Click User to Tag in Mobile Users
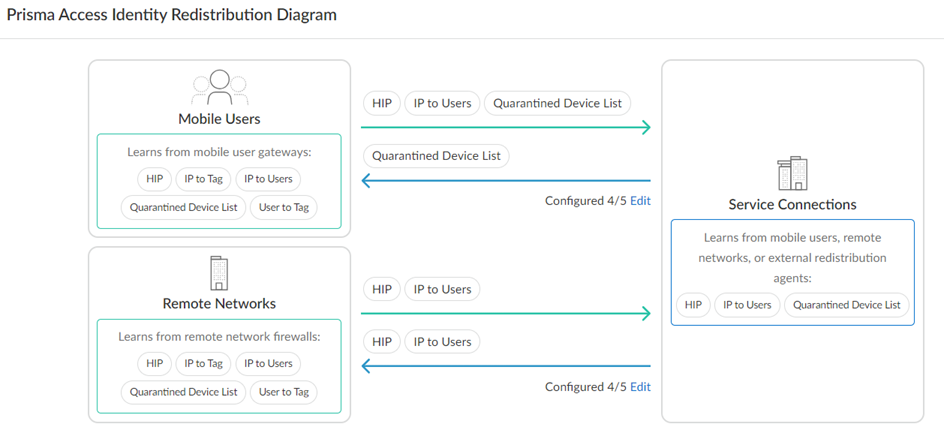This screenshot has height=433, width=944. (284, 207)
